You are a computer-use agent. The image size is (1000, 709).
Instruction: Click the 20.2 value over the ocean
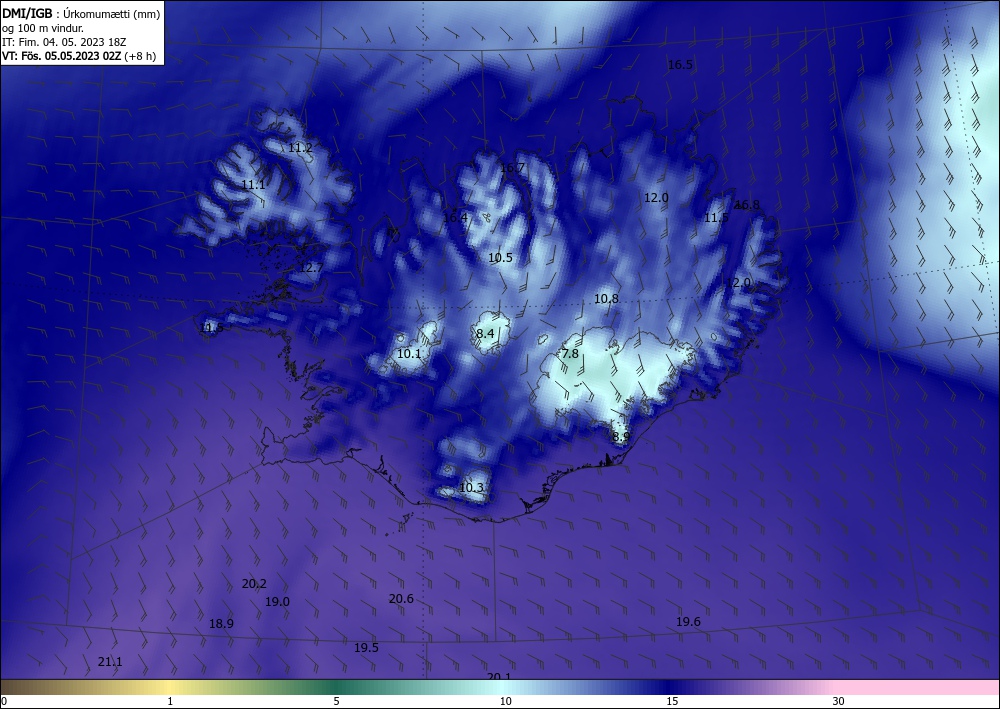click(x=254, y=583)
